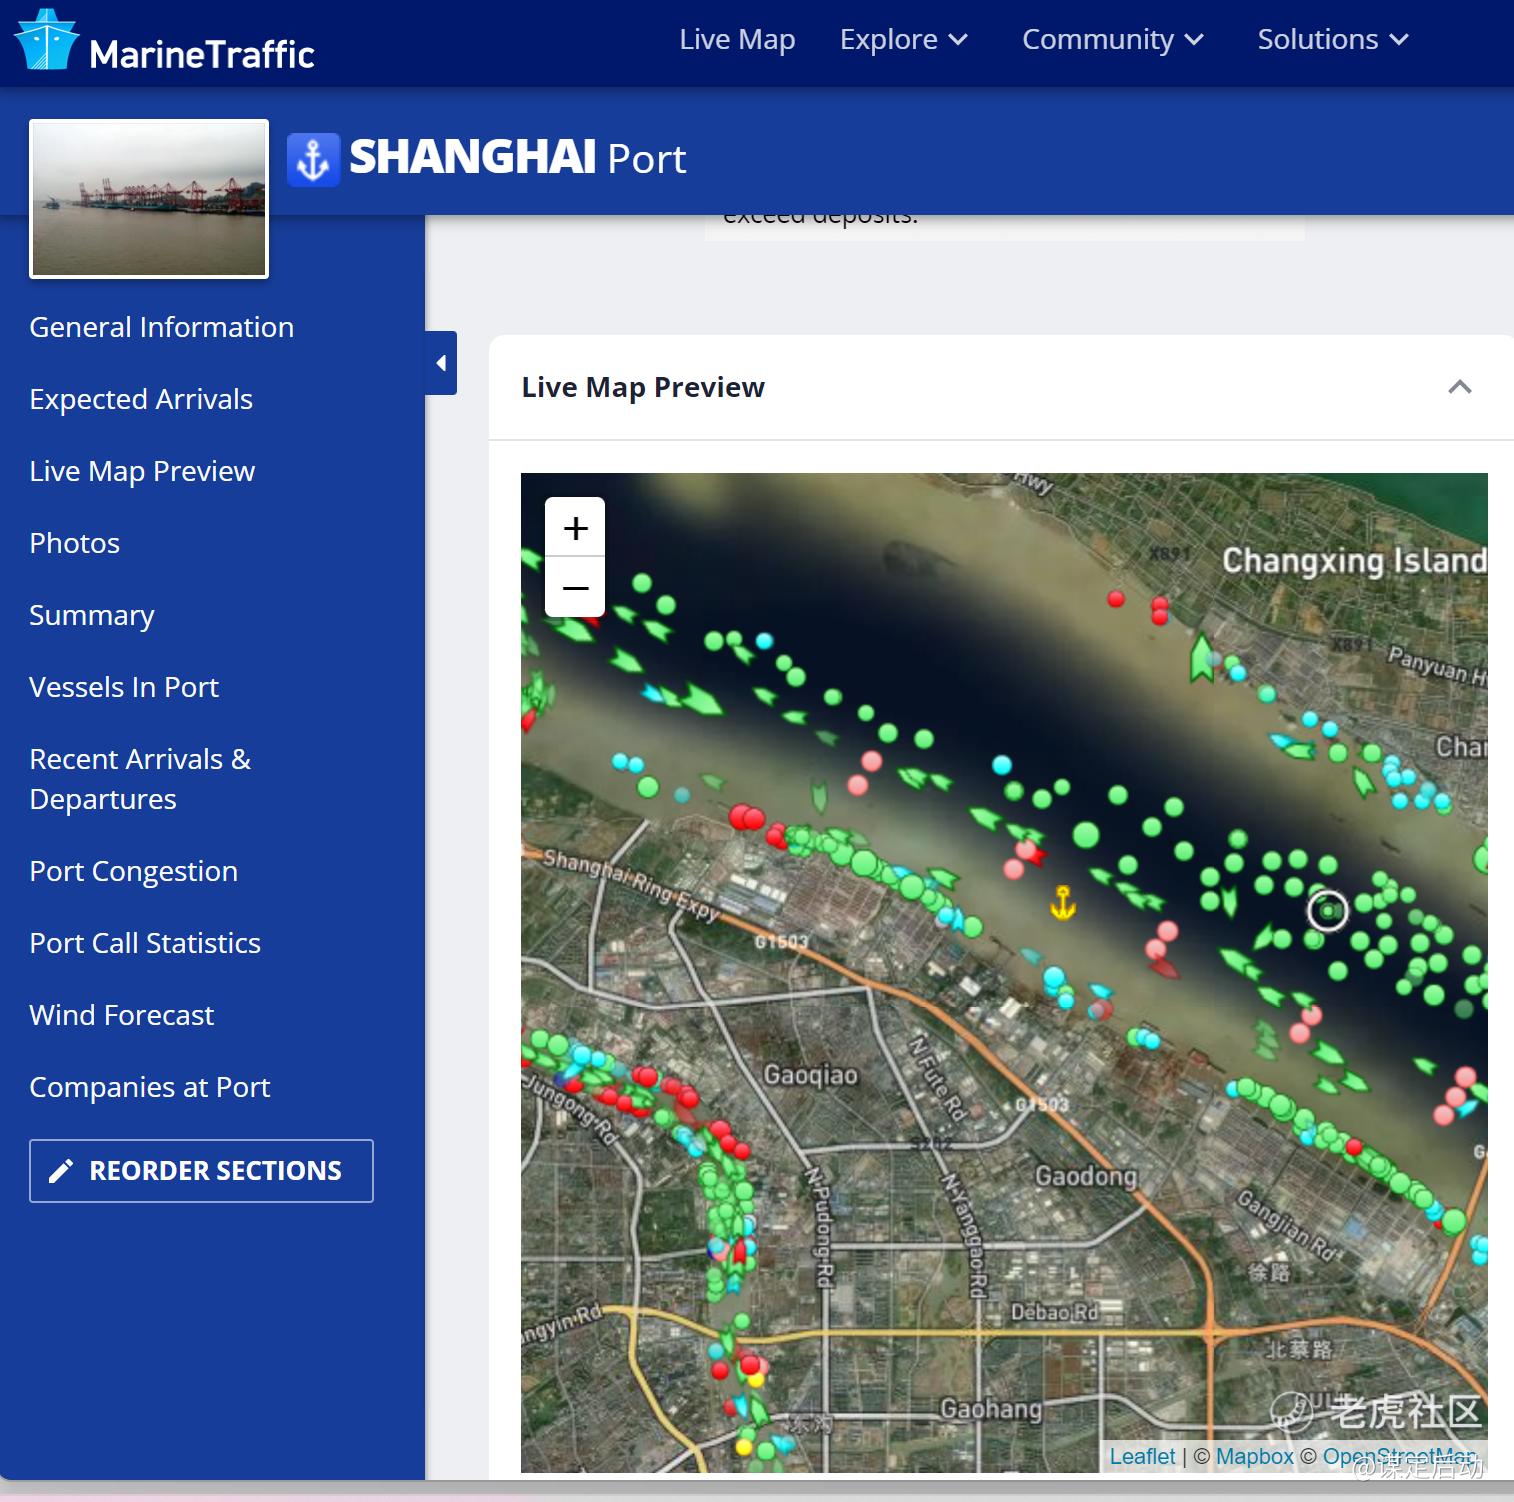Expand the Explore dropdown menu

pyautogui.click(x=904, y=39)
